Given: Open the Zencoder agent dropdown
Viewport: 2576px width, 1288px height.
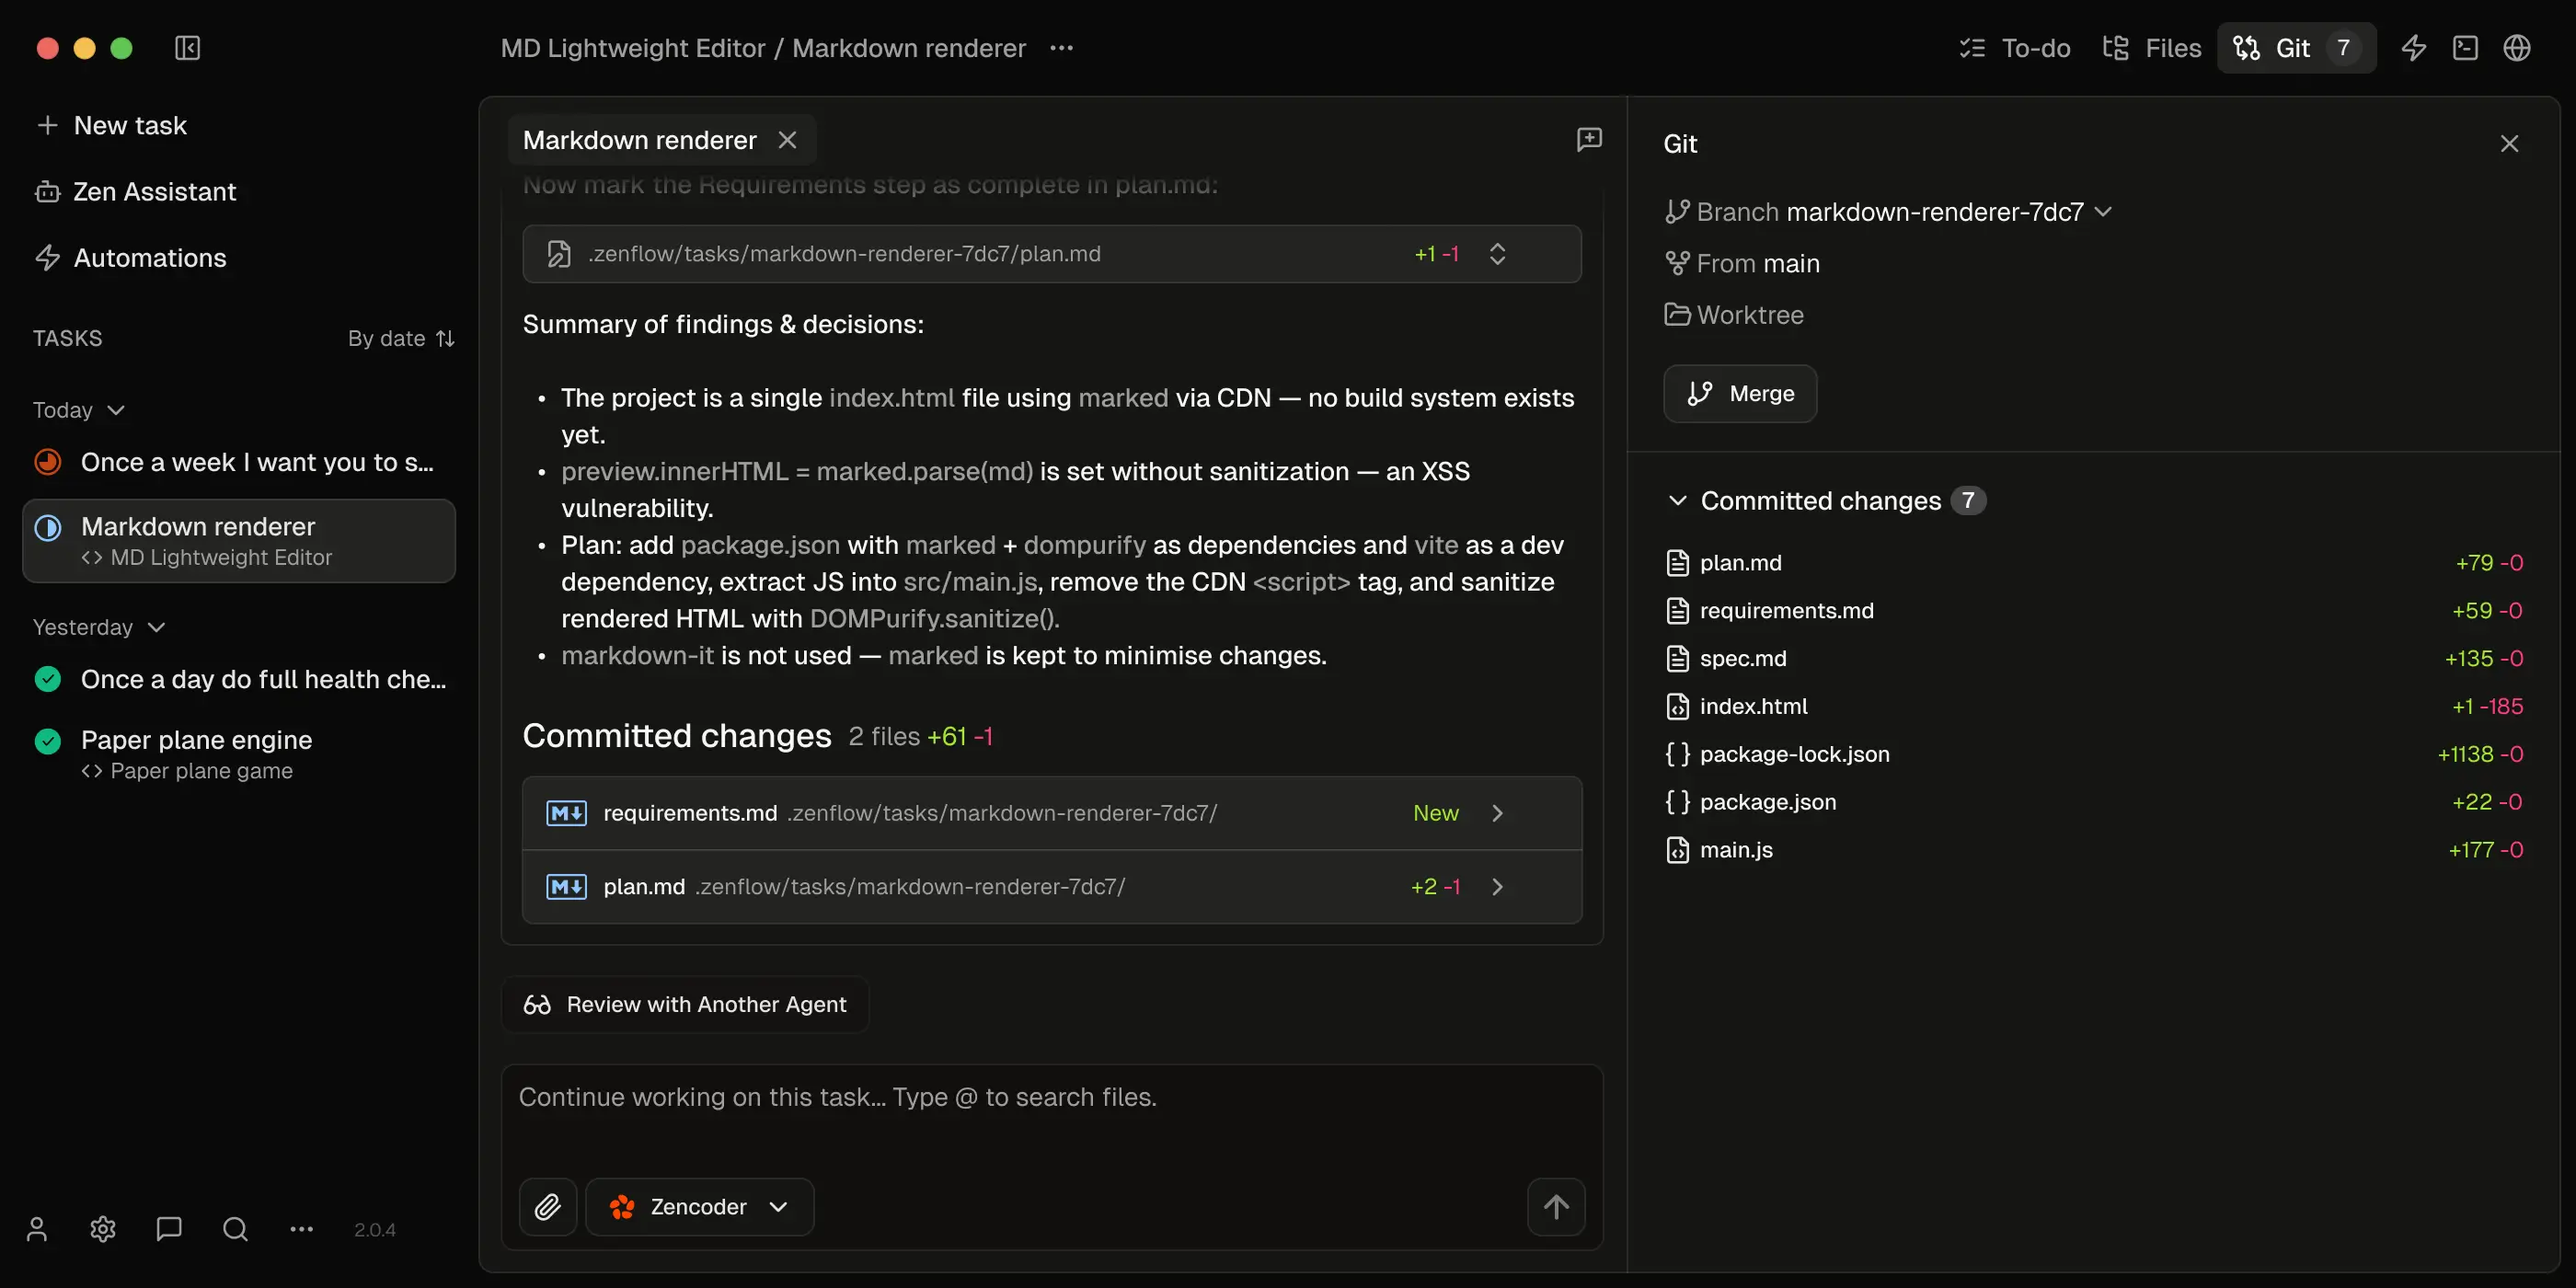Looking at the screenshot, I should click(x=700, y=1206).
